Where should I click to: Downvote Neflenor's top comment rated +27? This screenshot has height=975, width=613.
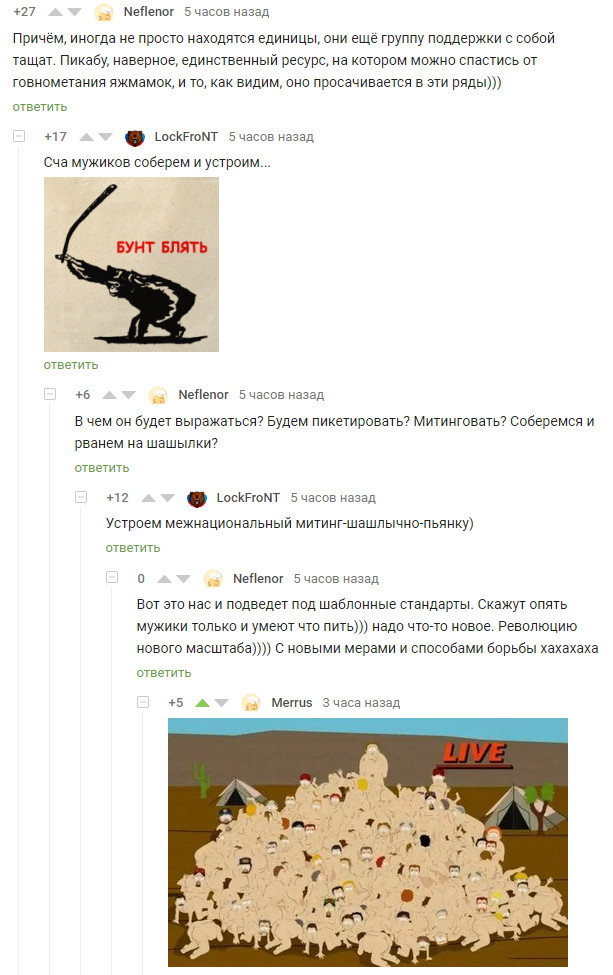[x=75, y=12]
